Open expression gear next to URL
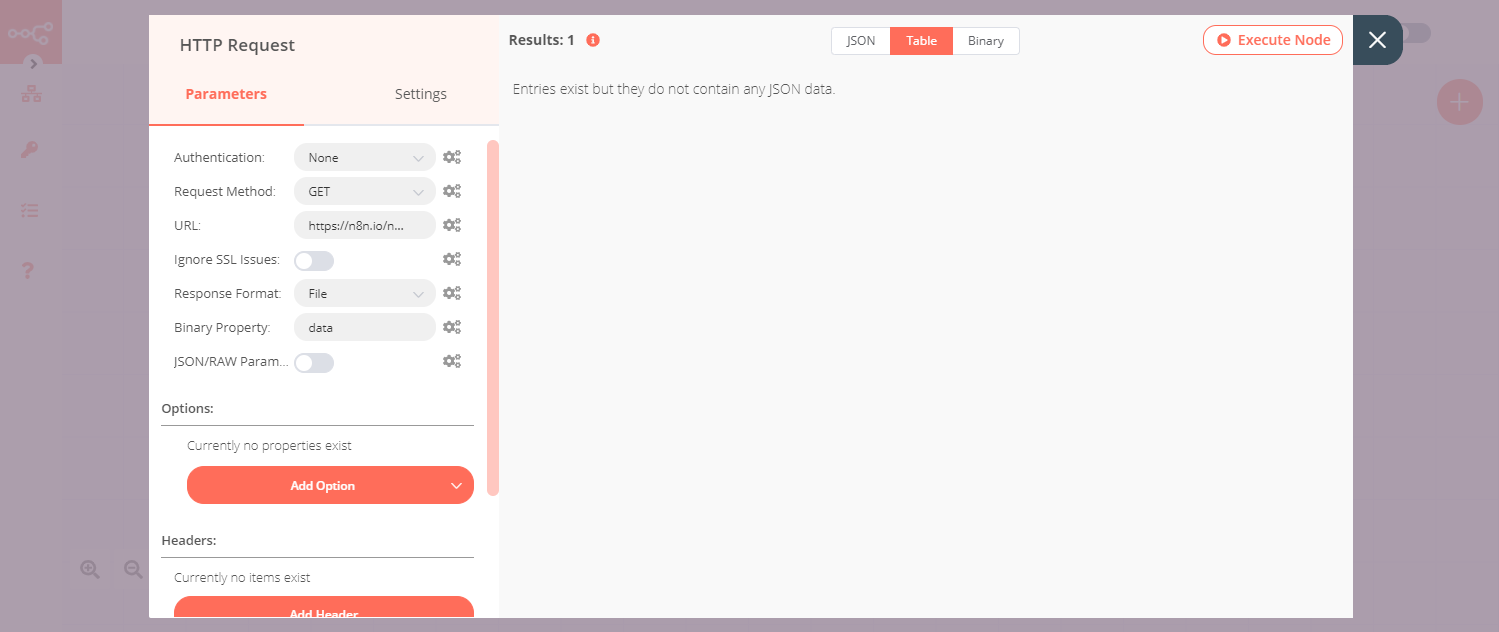Screen dimensions: 1499x632 (452, 225)
